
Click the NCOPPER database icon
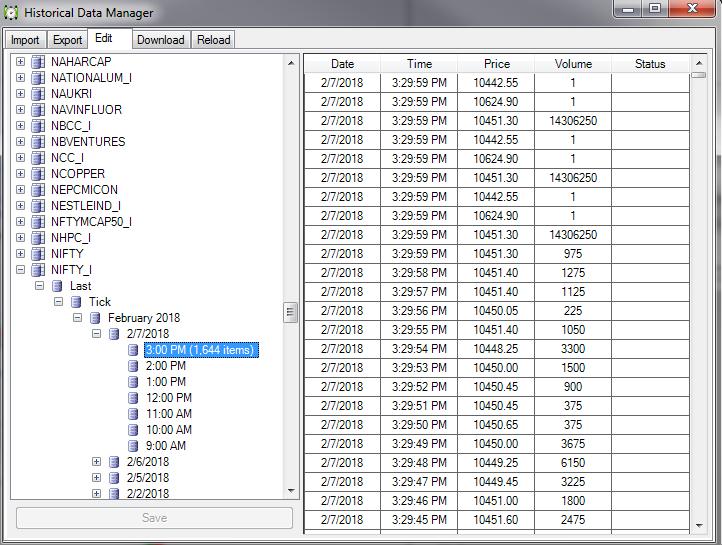coord(39,174)
